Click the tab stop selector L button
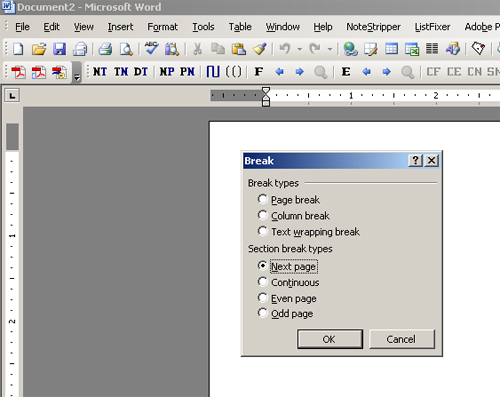 click(12, 96)
